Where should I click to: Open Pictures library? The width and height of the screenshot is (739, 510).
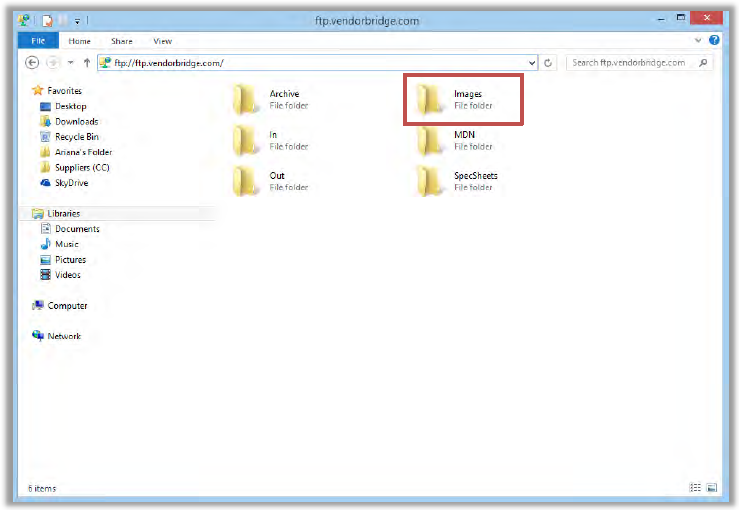(x=64, y=260)
